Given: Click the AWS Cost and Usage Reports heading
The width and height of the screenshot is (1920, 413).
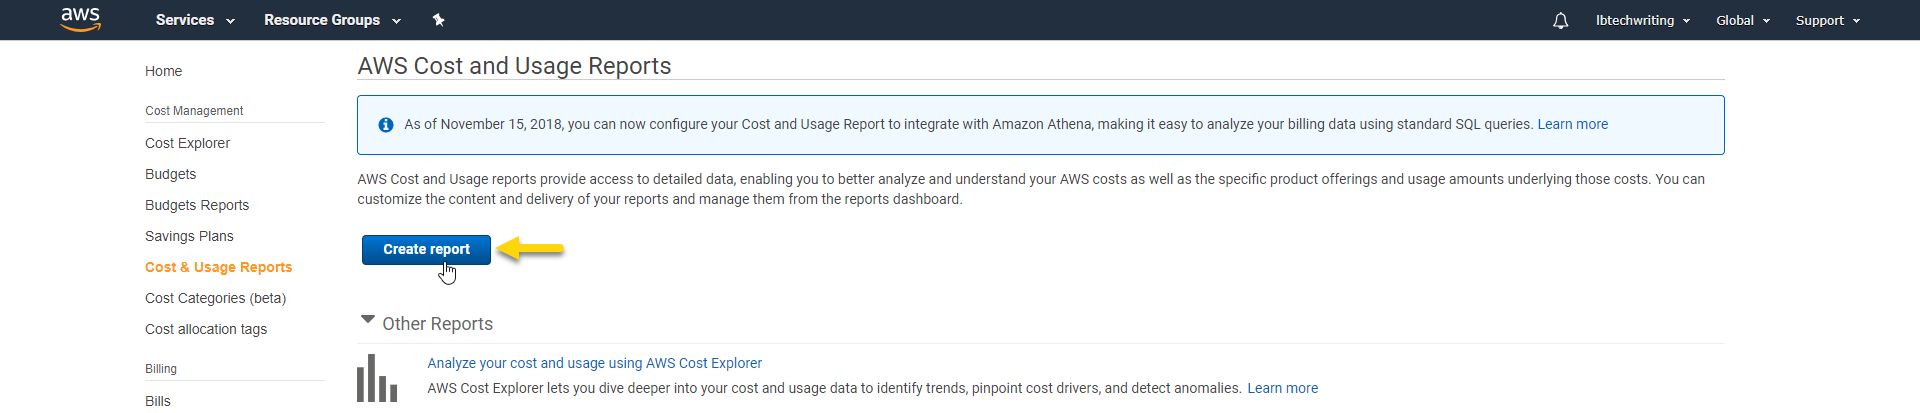Looking at the screenshot, I should click(514, 66).
